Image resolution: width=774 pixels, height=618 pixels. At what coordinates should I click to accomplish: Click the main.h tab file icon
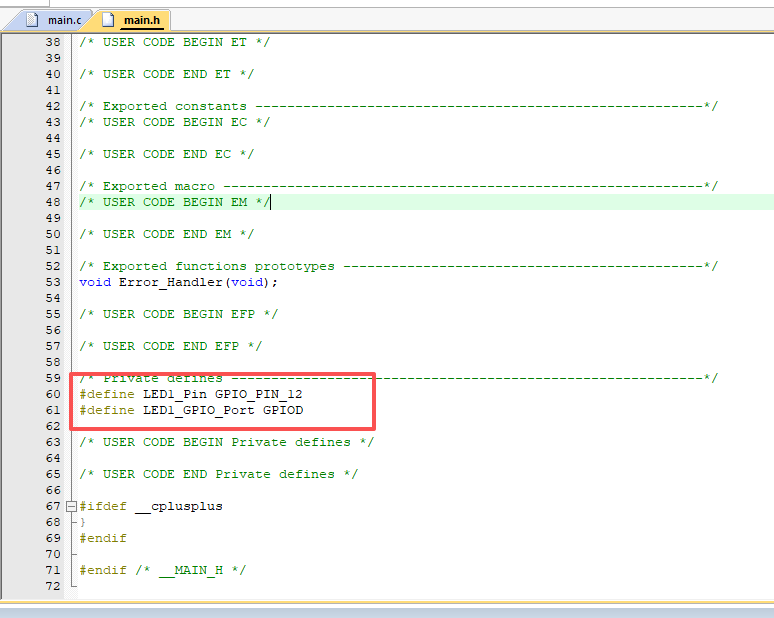[x=108, y=19]
